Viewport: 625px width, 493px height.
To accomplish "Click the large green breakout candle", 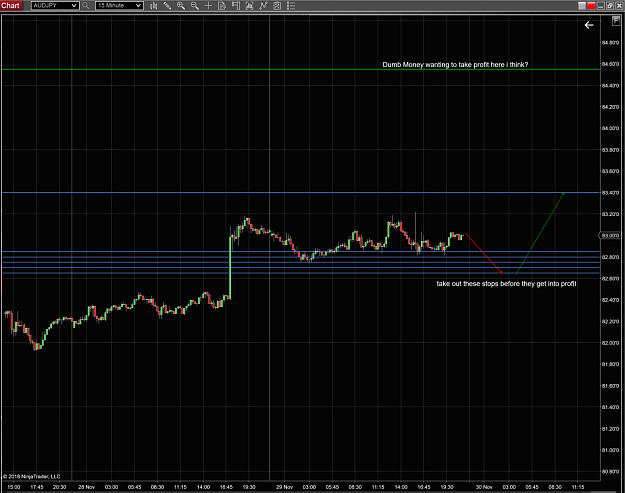I will pos(230,267).
